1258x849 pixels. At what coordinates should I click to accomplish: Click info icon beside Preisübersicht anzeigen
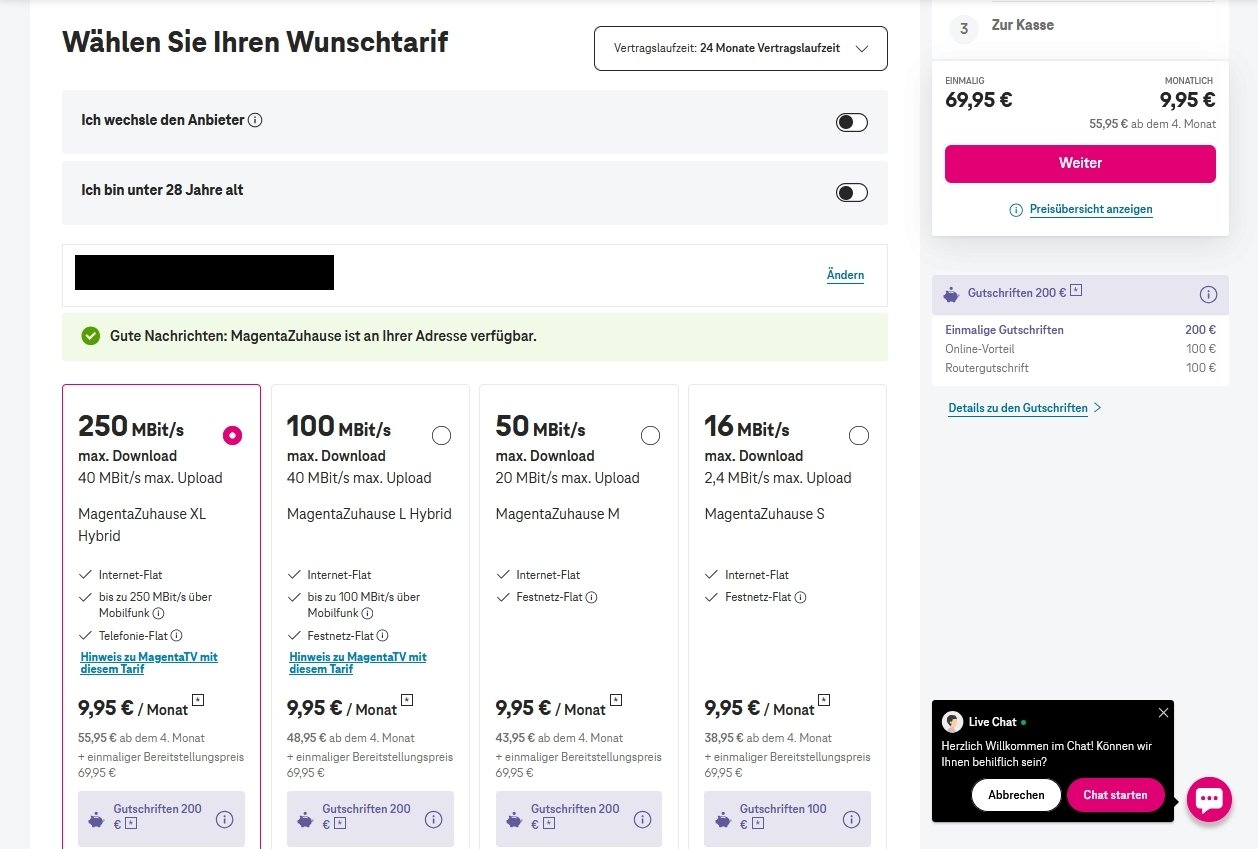point(1016,210)
